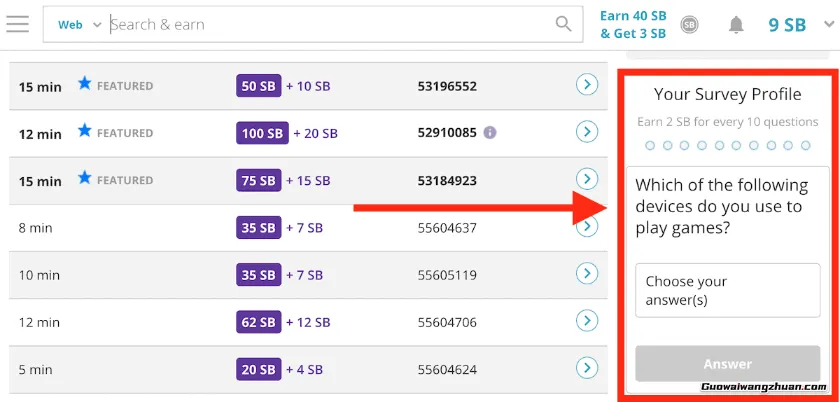Click the search magnifier icon
The width and height of the screenshot is (840, 402).
(564, 24)
